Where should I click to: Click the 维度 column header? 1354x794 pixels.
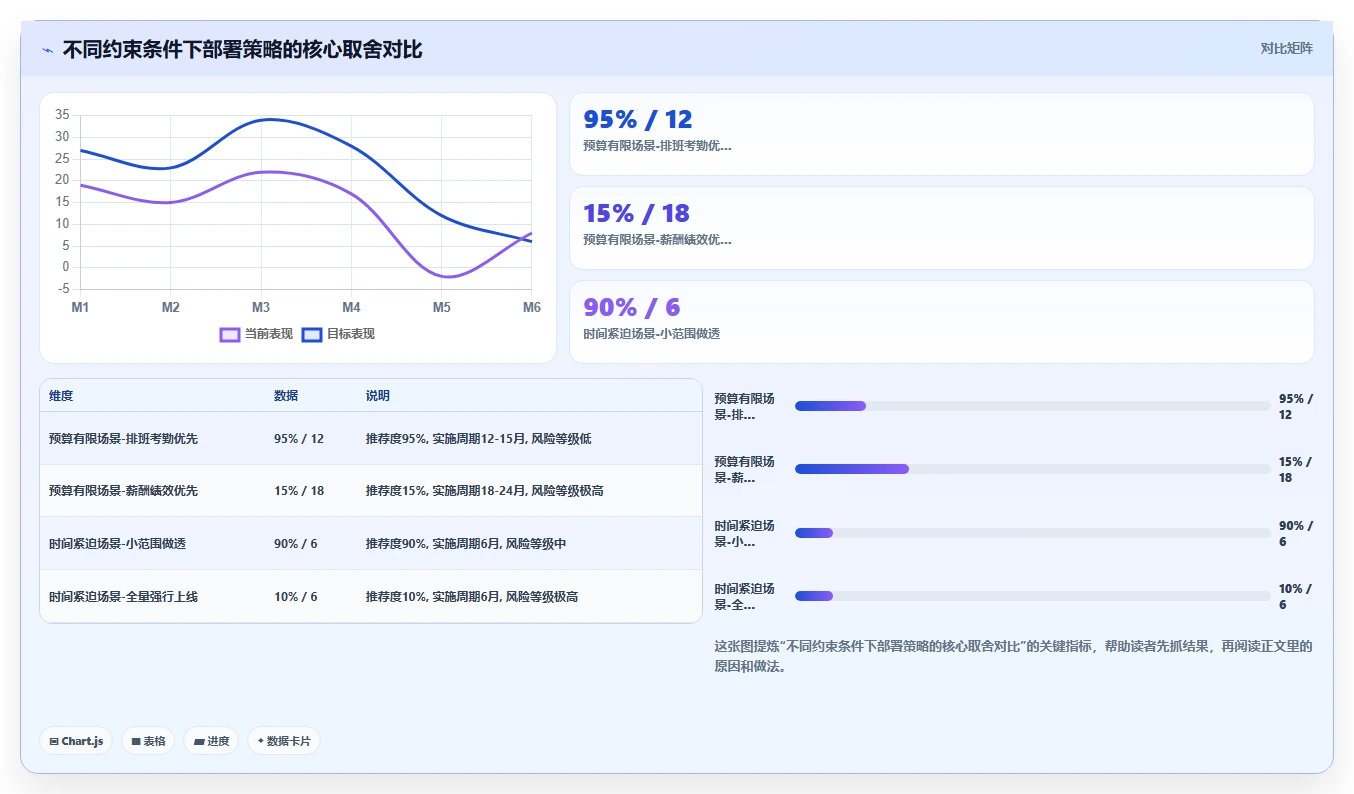pyautogui.click(x=61, y=396)
